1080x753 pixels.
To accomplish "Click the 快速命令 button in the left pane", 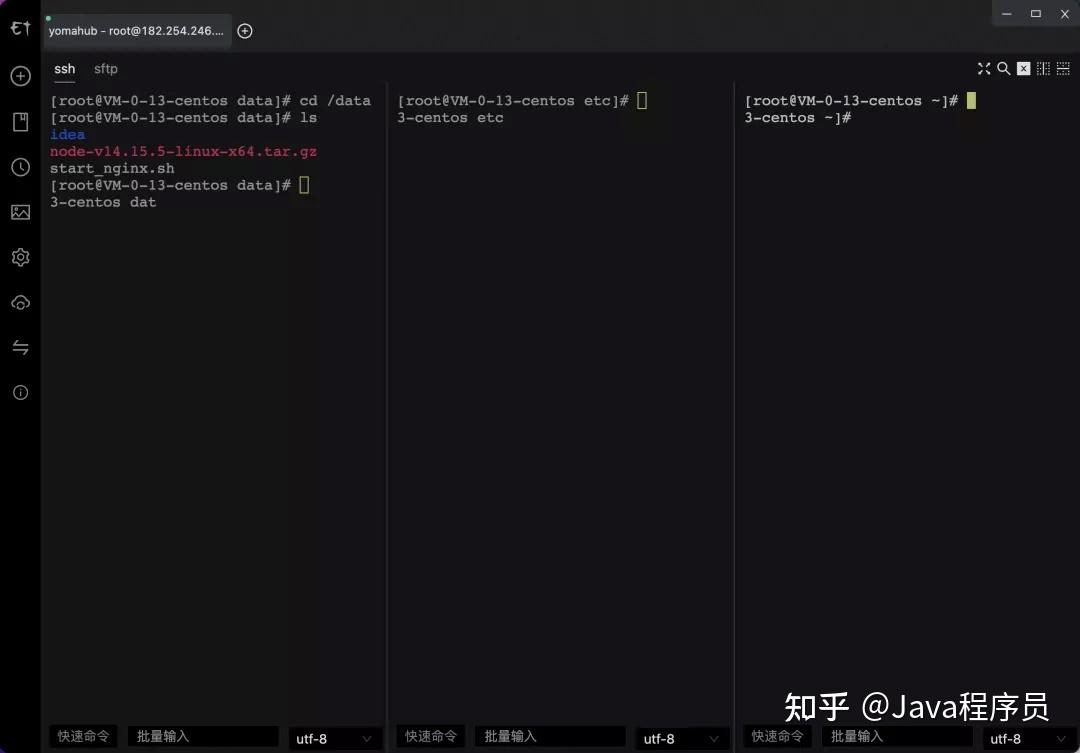I will [x=83, y=736].
